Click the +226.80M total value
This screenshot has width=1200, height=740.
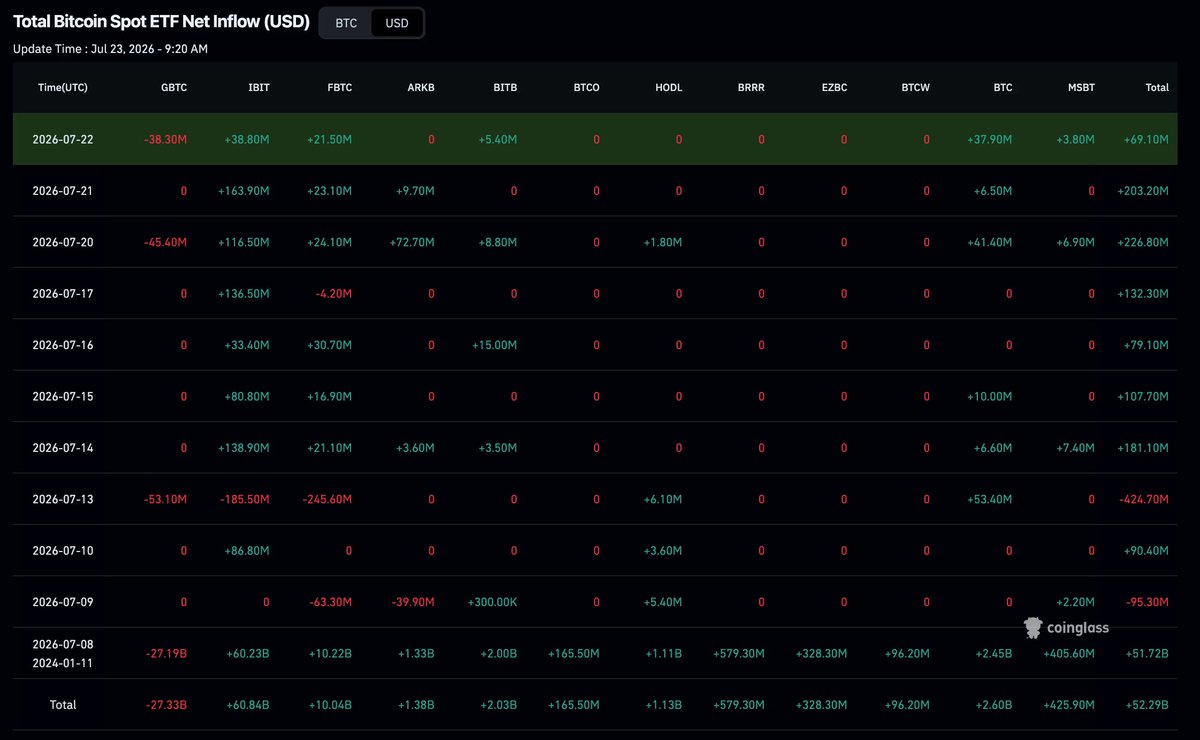pyautogui.click(x=1143, y=242)
